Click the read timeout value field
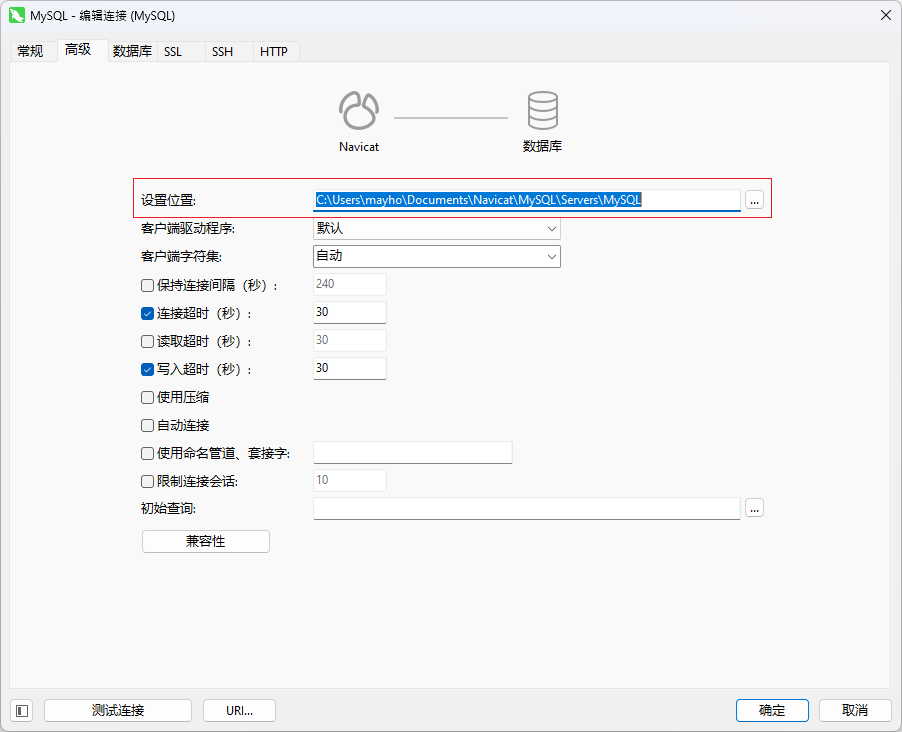 (350, 340)
